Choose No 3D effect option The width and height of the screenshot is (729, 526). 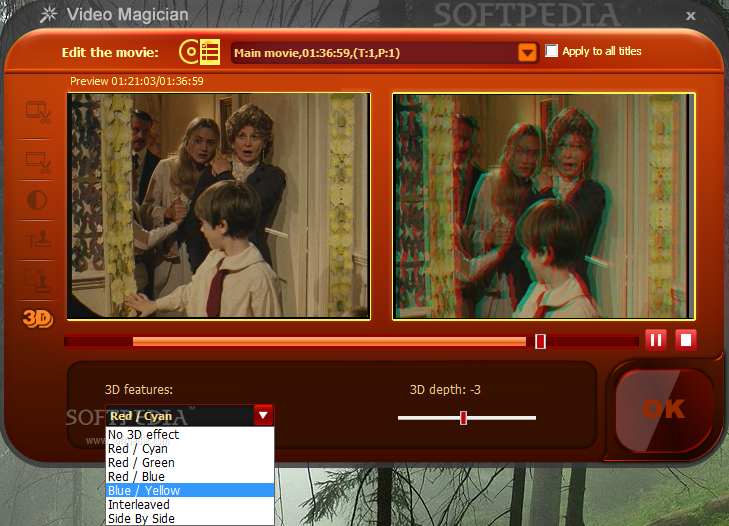click(x=190, y=434)
